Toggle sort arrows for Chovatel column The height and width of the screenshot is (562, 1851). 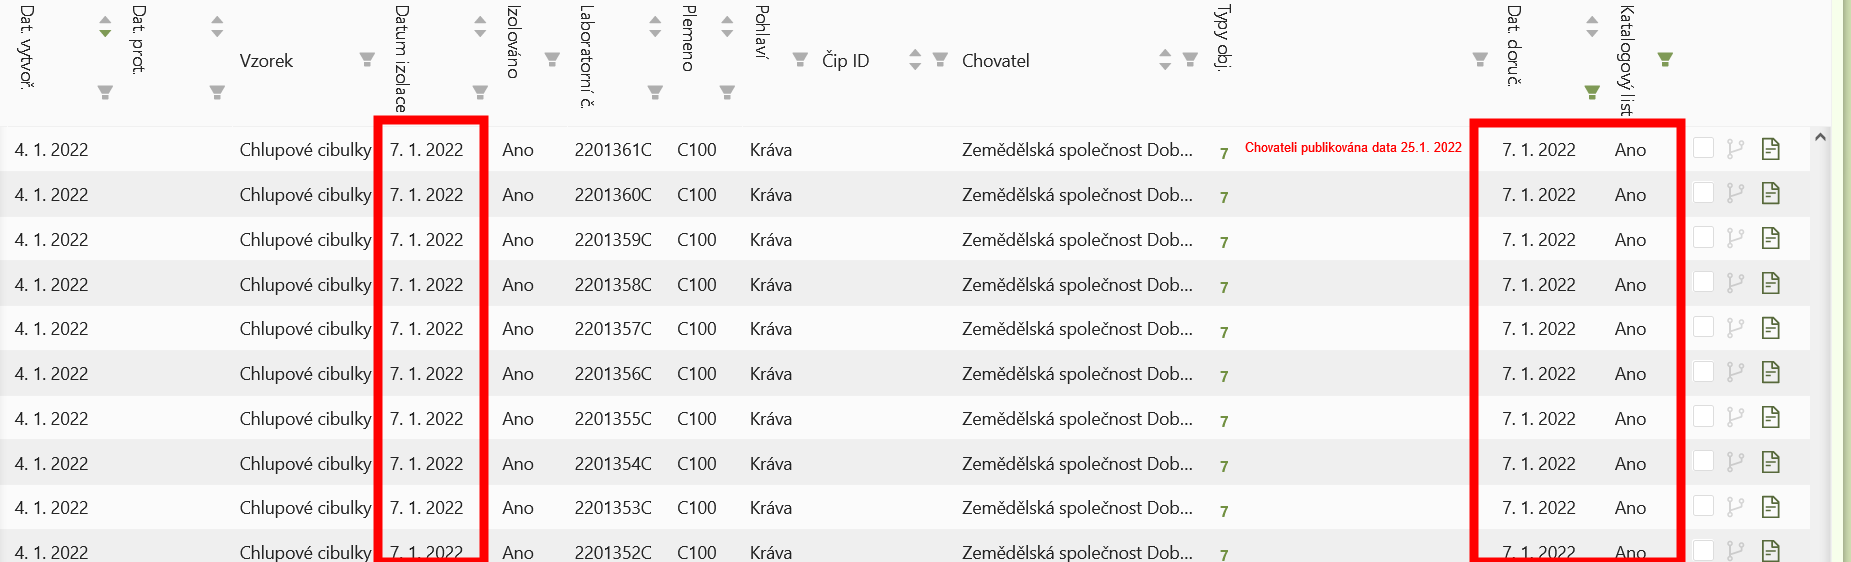[x=1165, y=60]
